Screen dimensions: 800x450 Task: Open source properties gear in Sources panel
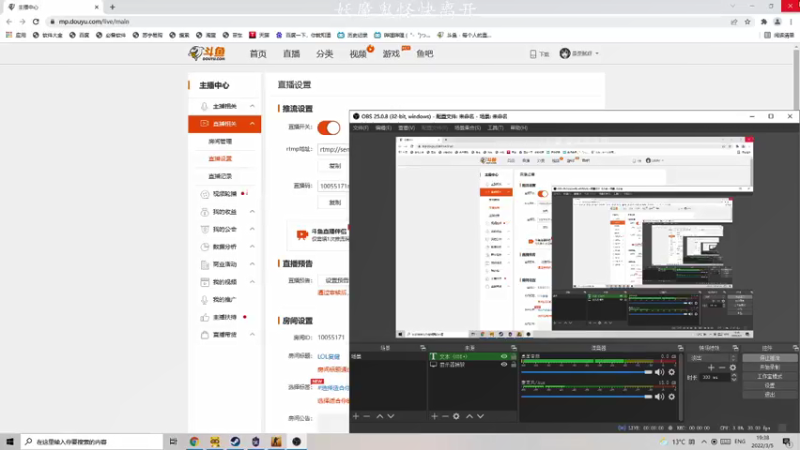(456, 416)
